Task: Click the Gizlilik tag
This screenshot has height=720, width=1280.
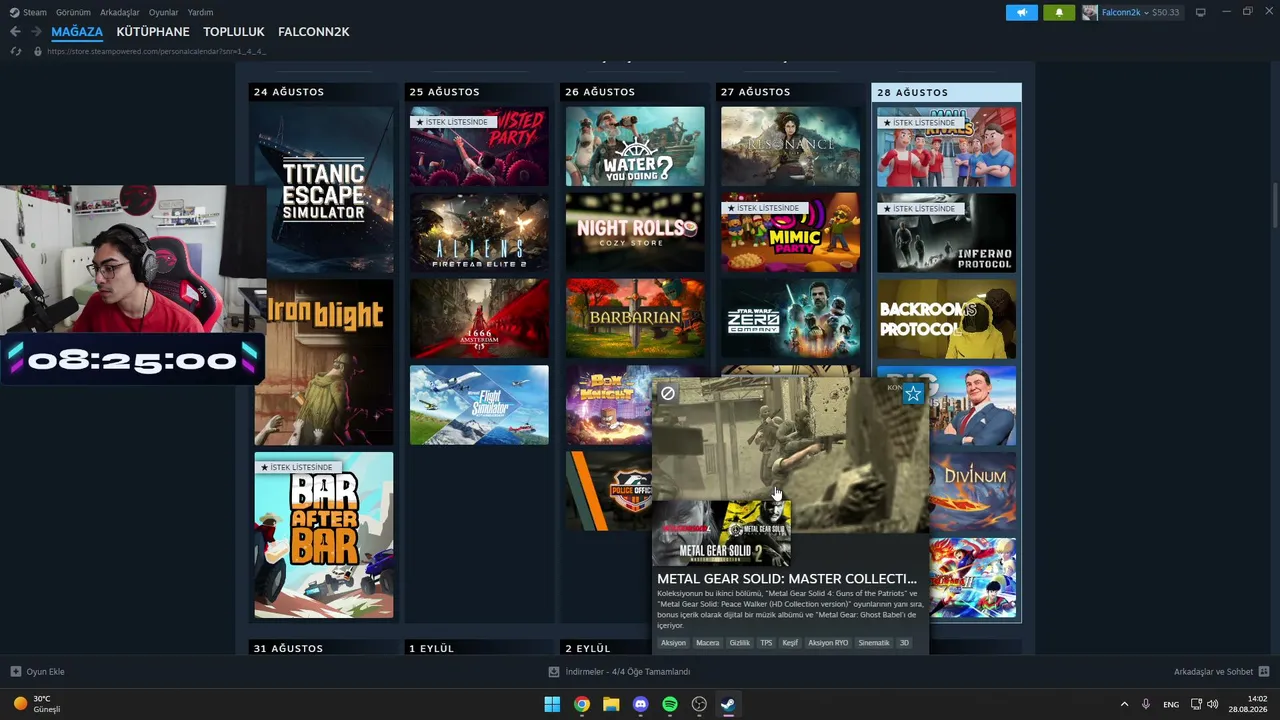Action: click(740, 643)
